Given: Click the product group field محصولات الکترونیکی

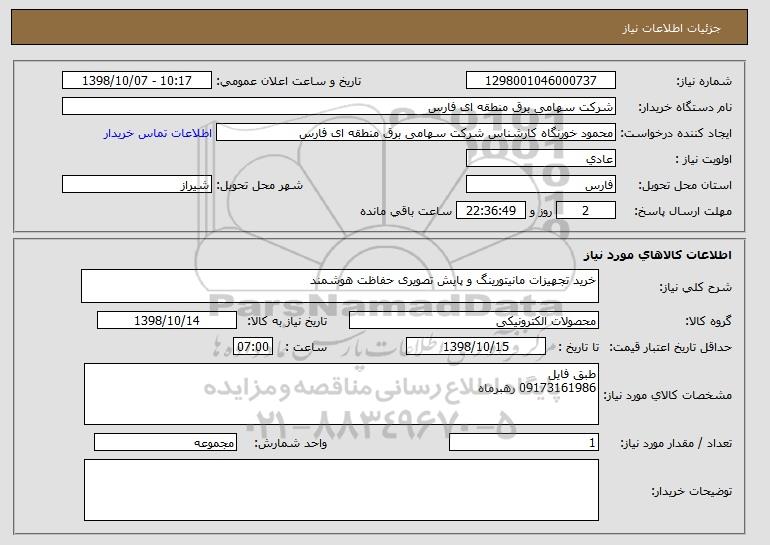Looking at the screenshot, I should point(474,321).
